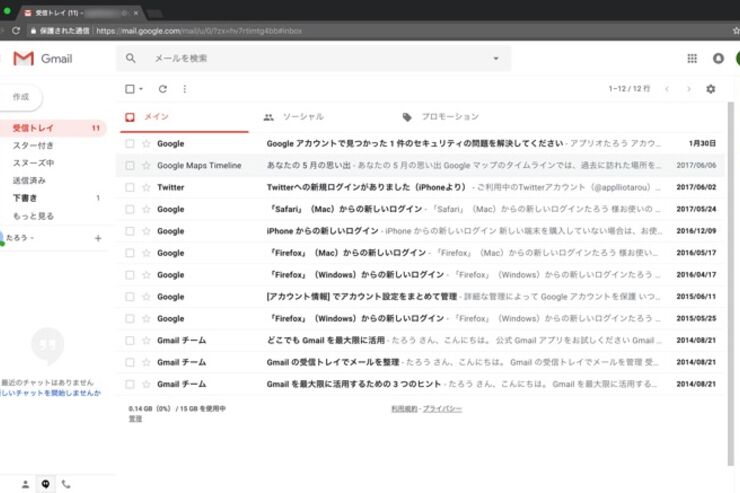The image size is (740, 493).
Task: Star the 3 つのヒント email
Action: pyautogui.click(x=146, y=384)
